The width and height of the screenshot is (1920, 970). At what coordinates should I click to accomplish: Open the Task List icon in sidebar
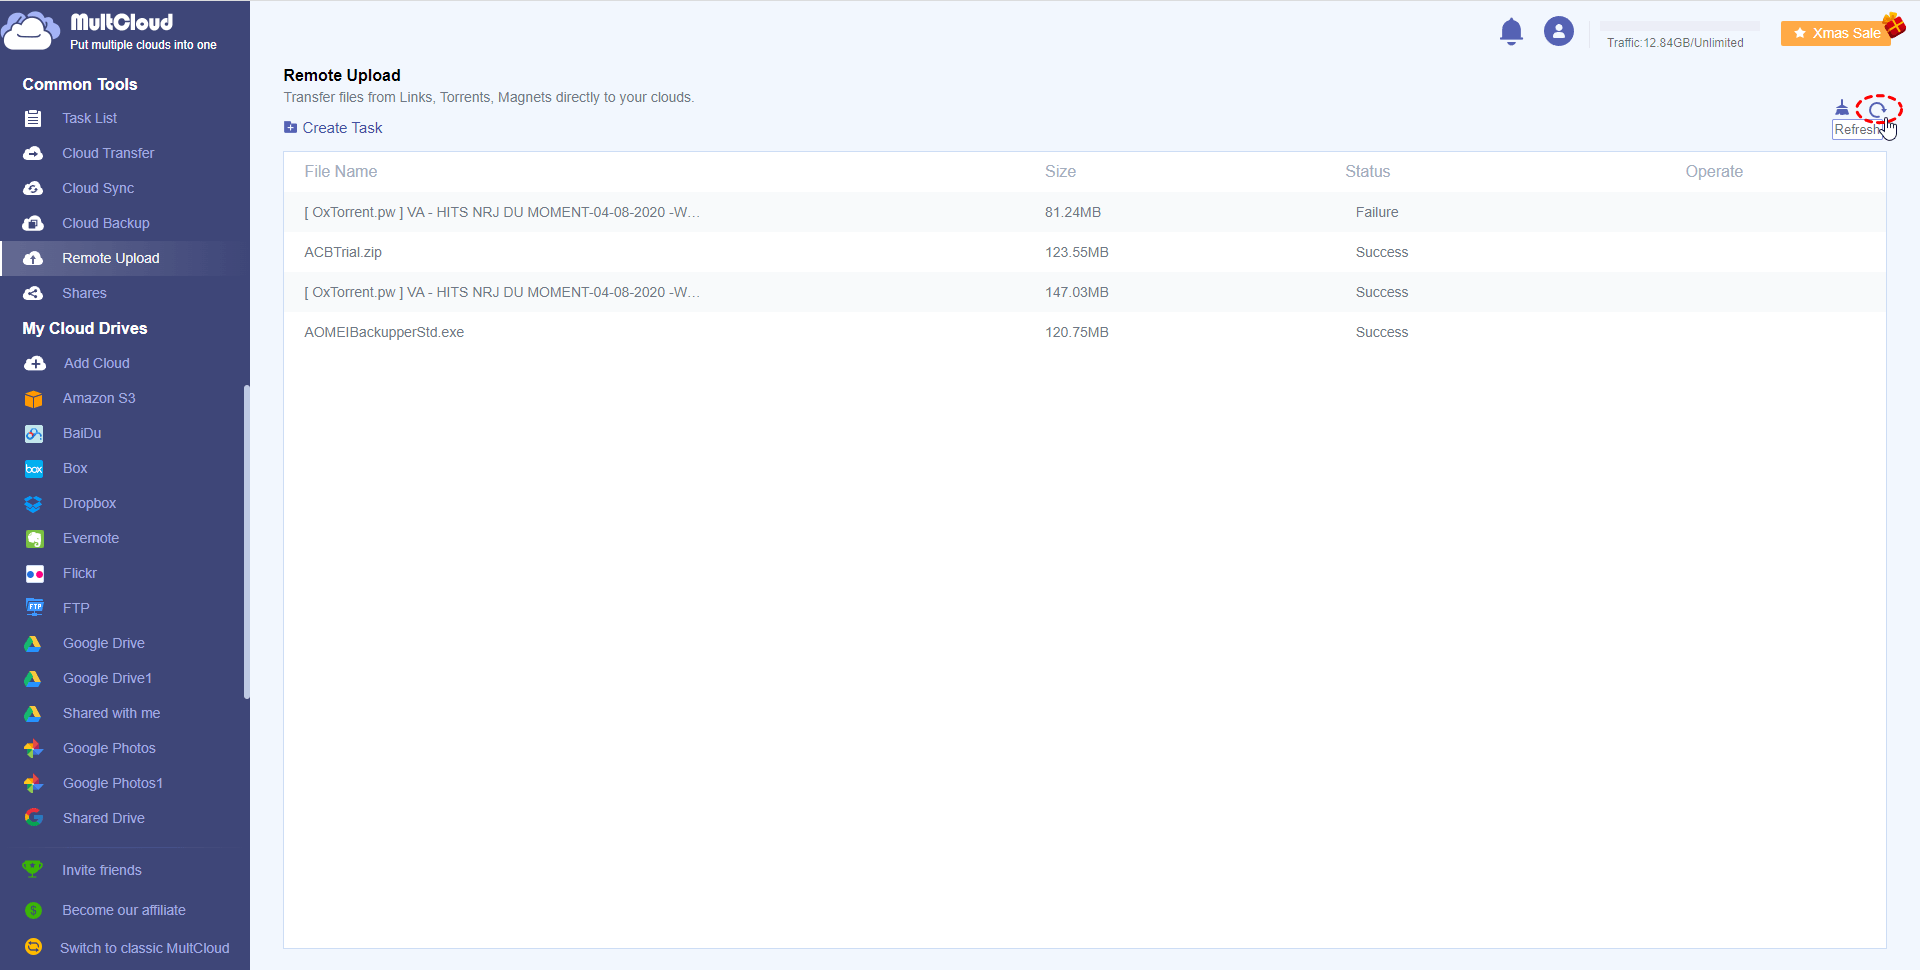[x=33, y=118]
